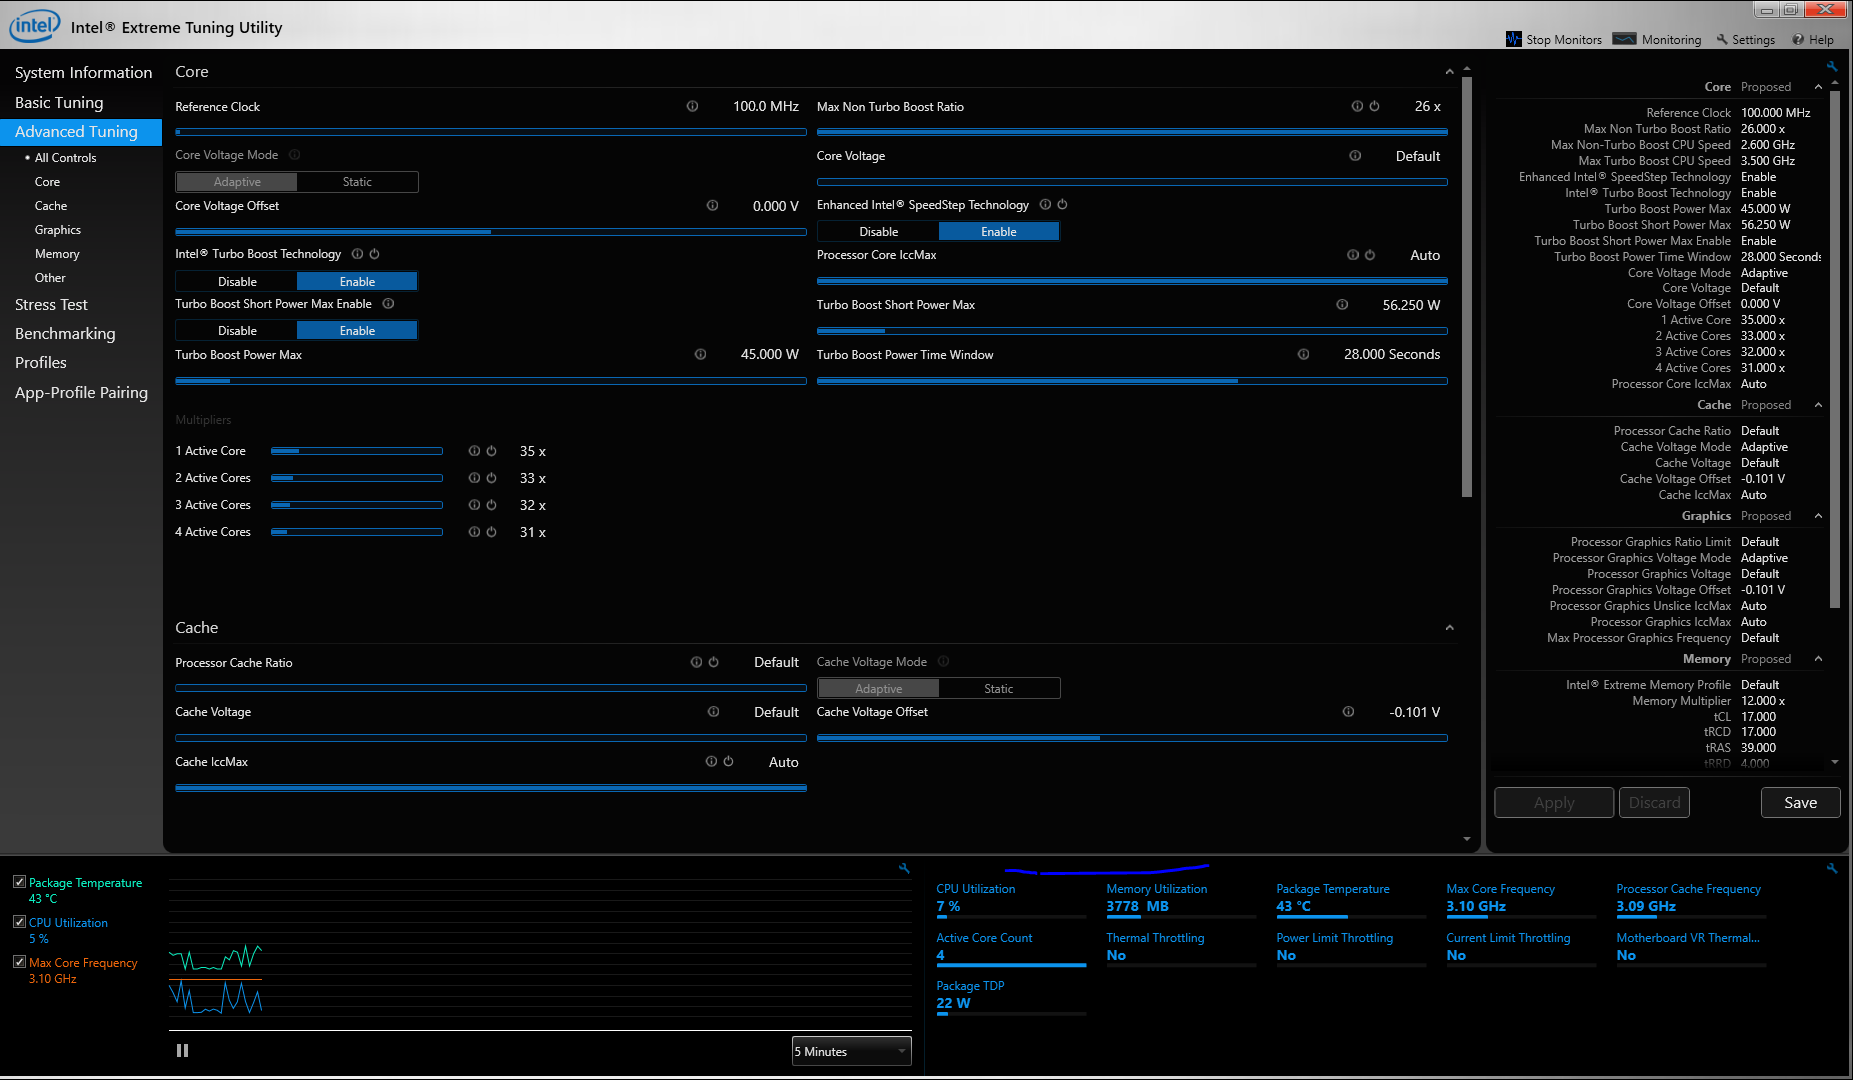Collapse Graphics proposed summary group
This screenshot has height=1080, width=1853.
tap(1818, 516)
